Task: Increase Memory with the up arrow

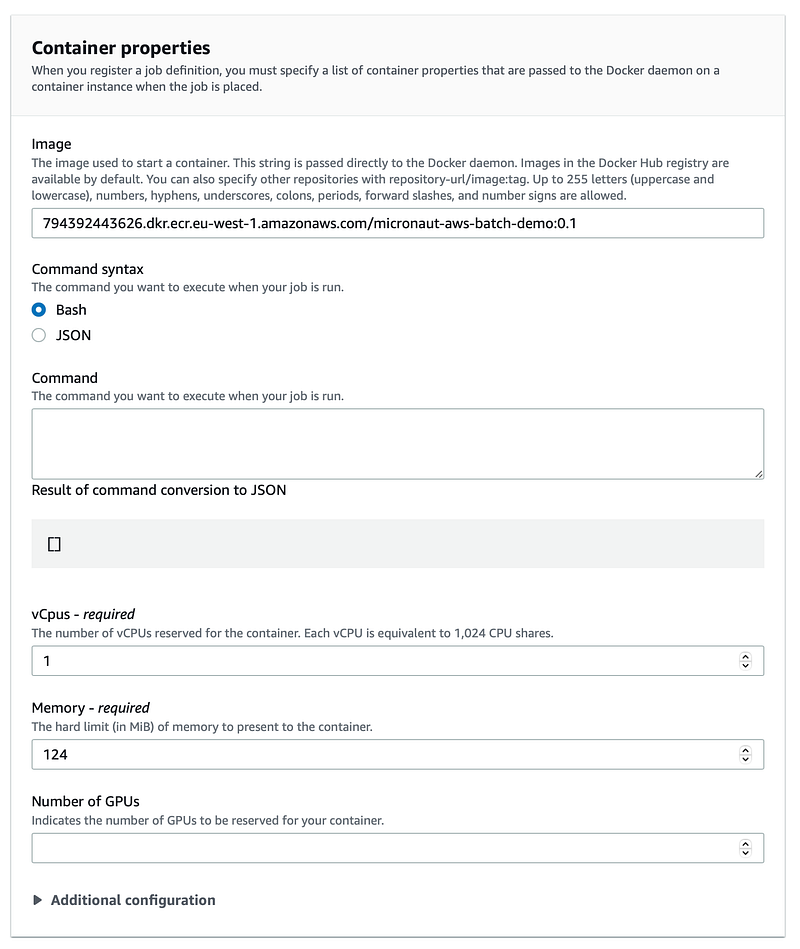Action: 746,750
